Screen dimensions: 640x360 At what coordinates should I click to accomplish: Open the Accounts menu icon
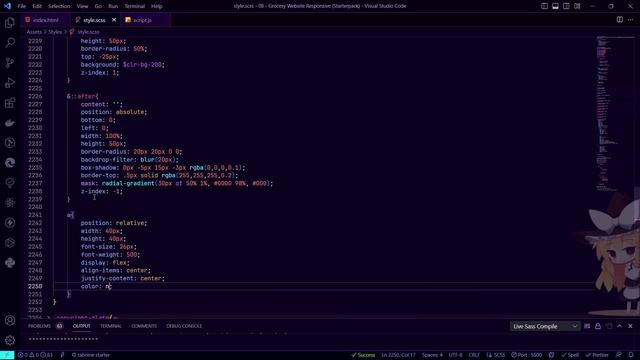pos(10,320)
